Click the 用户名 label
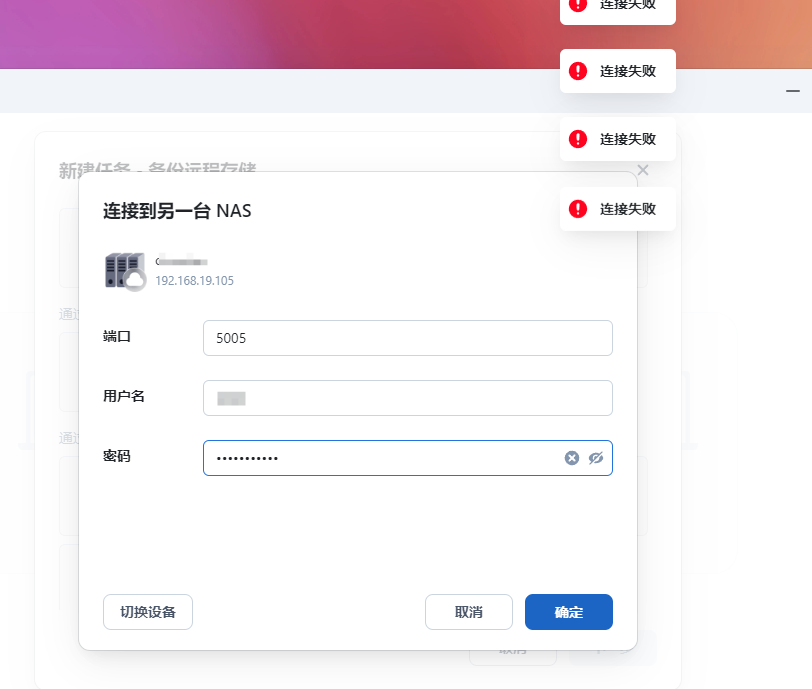Image resolution: width=812 pixels, height=689 pixels. click(124, 396)
